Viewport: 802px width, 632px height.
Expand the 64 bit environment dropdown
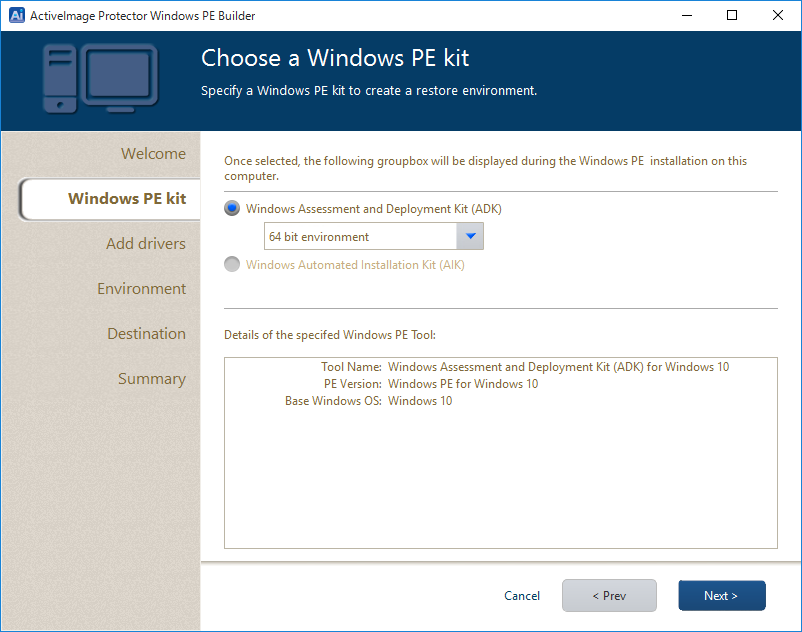pos(470,237)
